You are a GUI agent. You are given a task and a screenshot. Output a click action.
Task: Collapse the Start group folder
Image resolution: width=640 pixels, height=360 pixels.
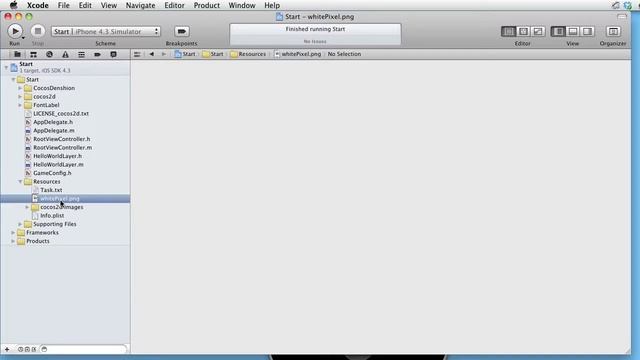[13, 80]
